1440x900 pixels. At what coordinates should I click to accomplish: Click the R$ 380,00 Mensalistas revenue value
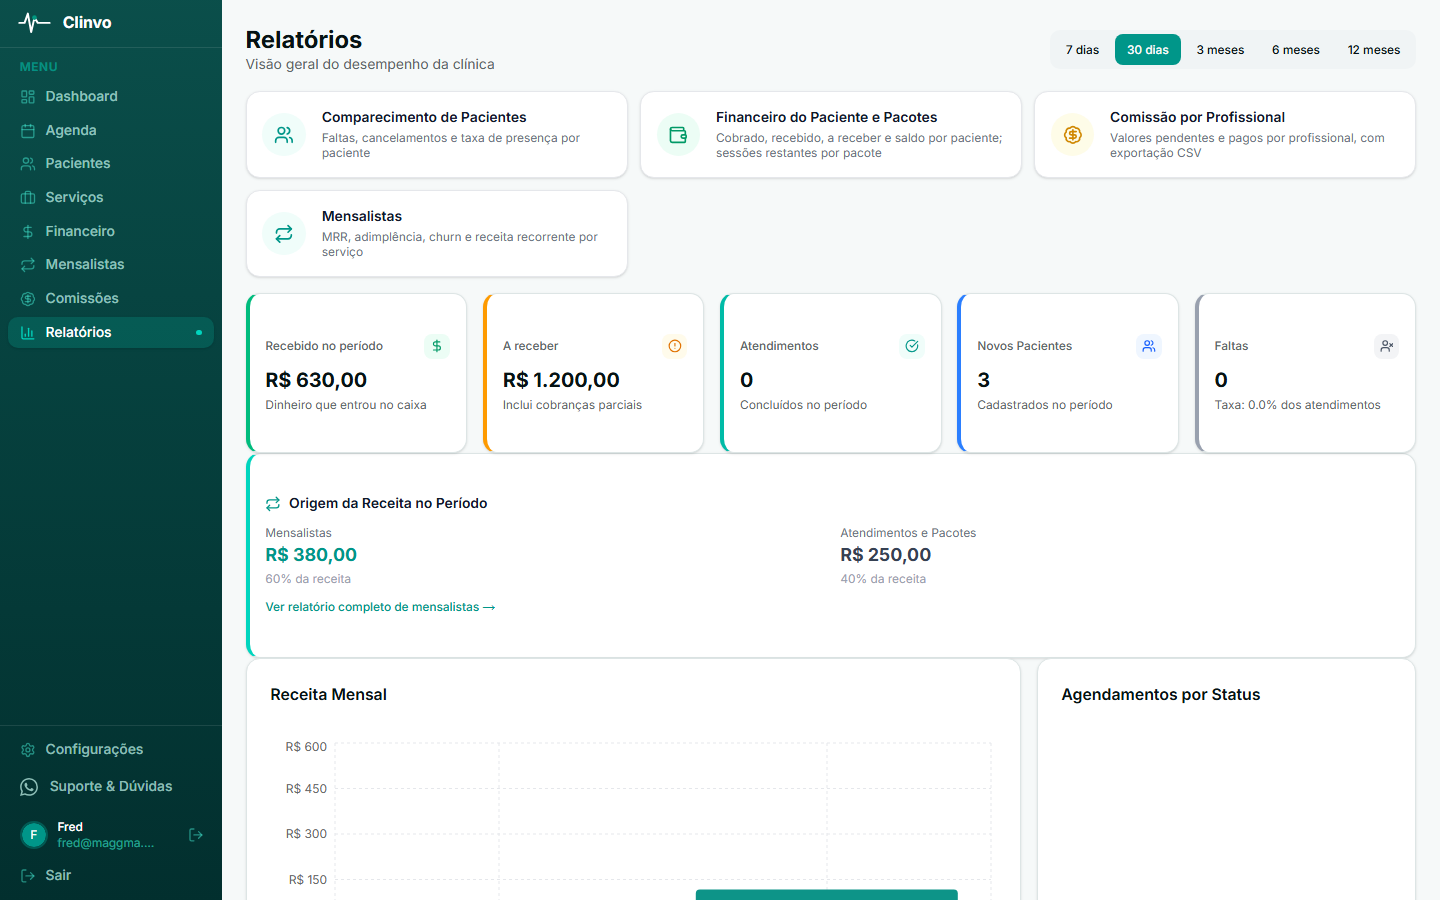tap(311, 556)
